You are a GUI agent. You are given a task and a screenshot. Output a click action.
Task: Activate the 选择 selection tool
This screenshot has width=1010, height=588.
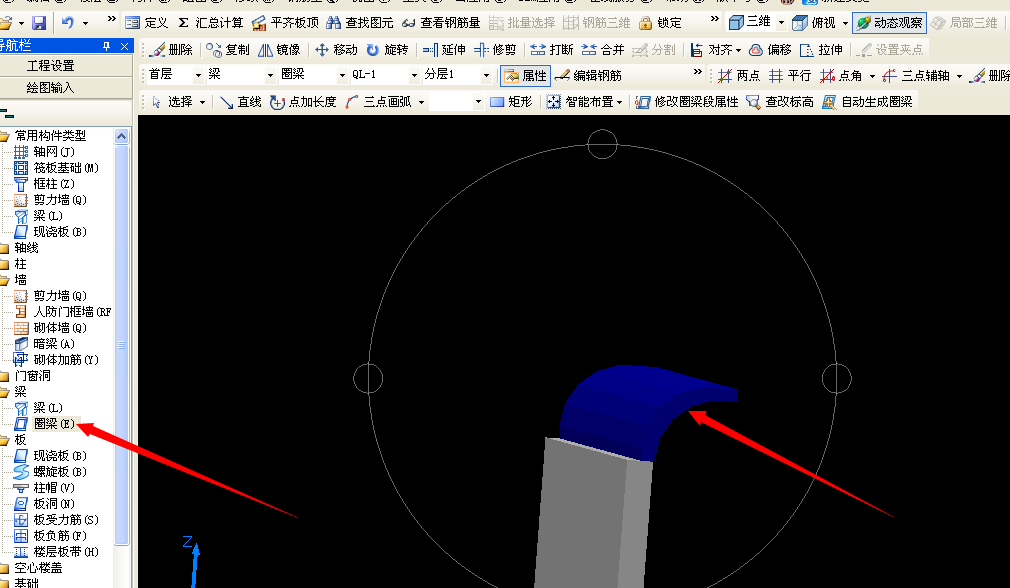pos(172,102)
